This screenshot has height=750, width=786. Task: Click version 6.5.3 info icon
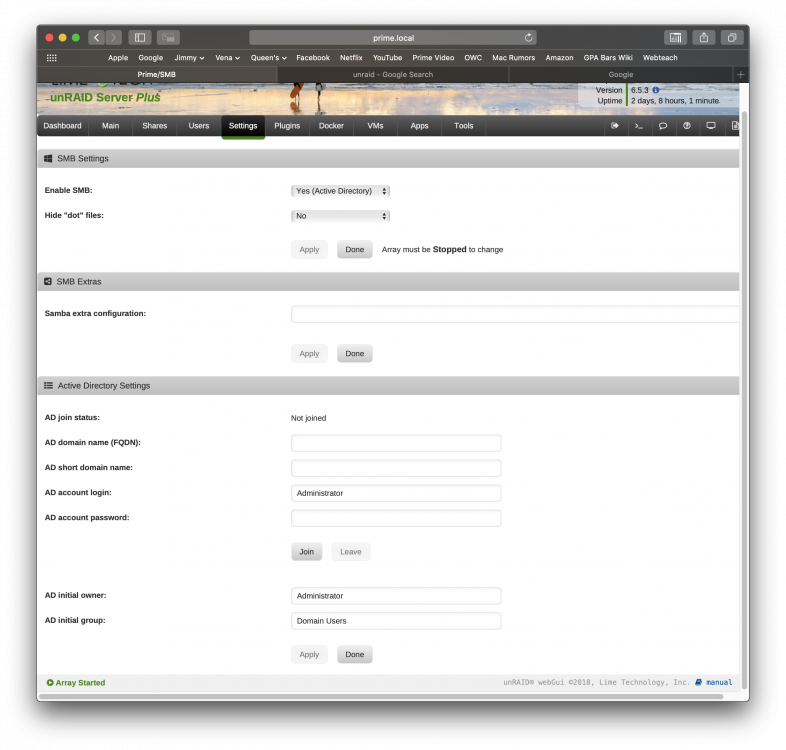pos(656,90)
